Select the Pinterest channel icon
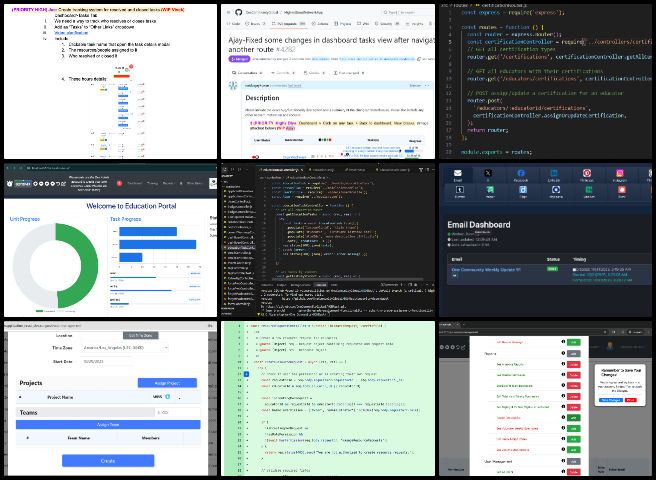This screenshot has width=656, height=480. tap(587, 173)
